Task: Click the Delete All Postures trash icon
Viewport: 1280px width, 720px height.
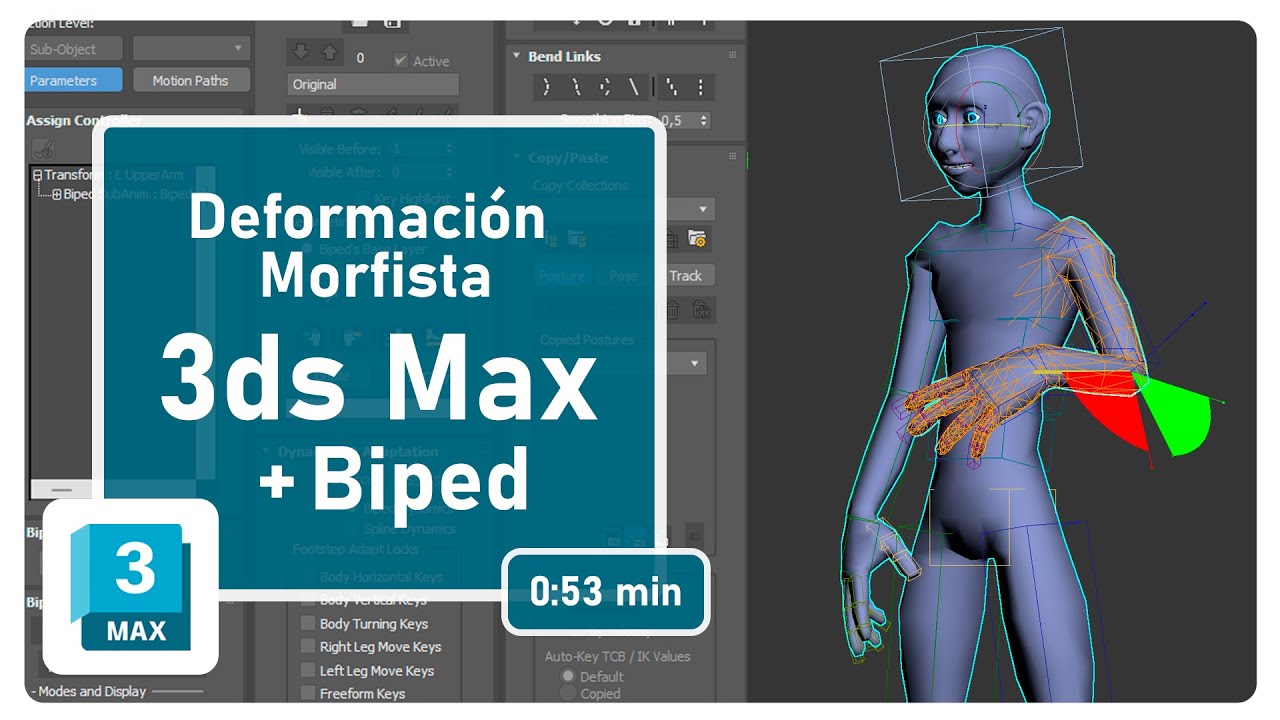Action: coord(701,310)
